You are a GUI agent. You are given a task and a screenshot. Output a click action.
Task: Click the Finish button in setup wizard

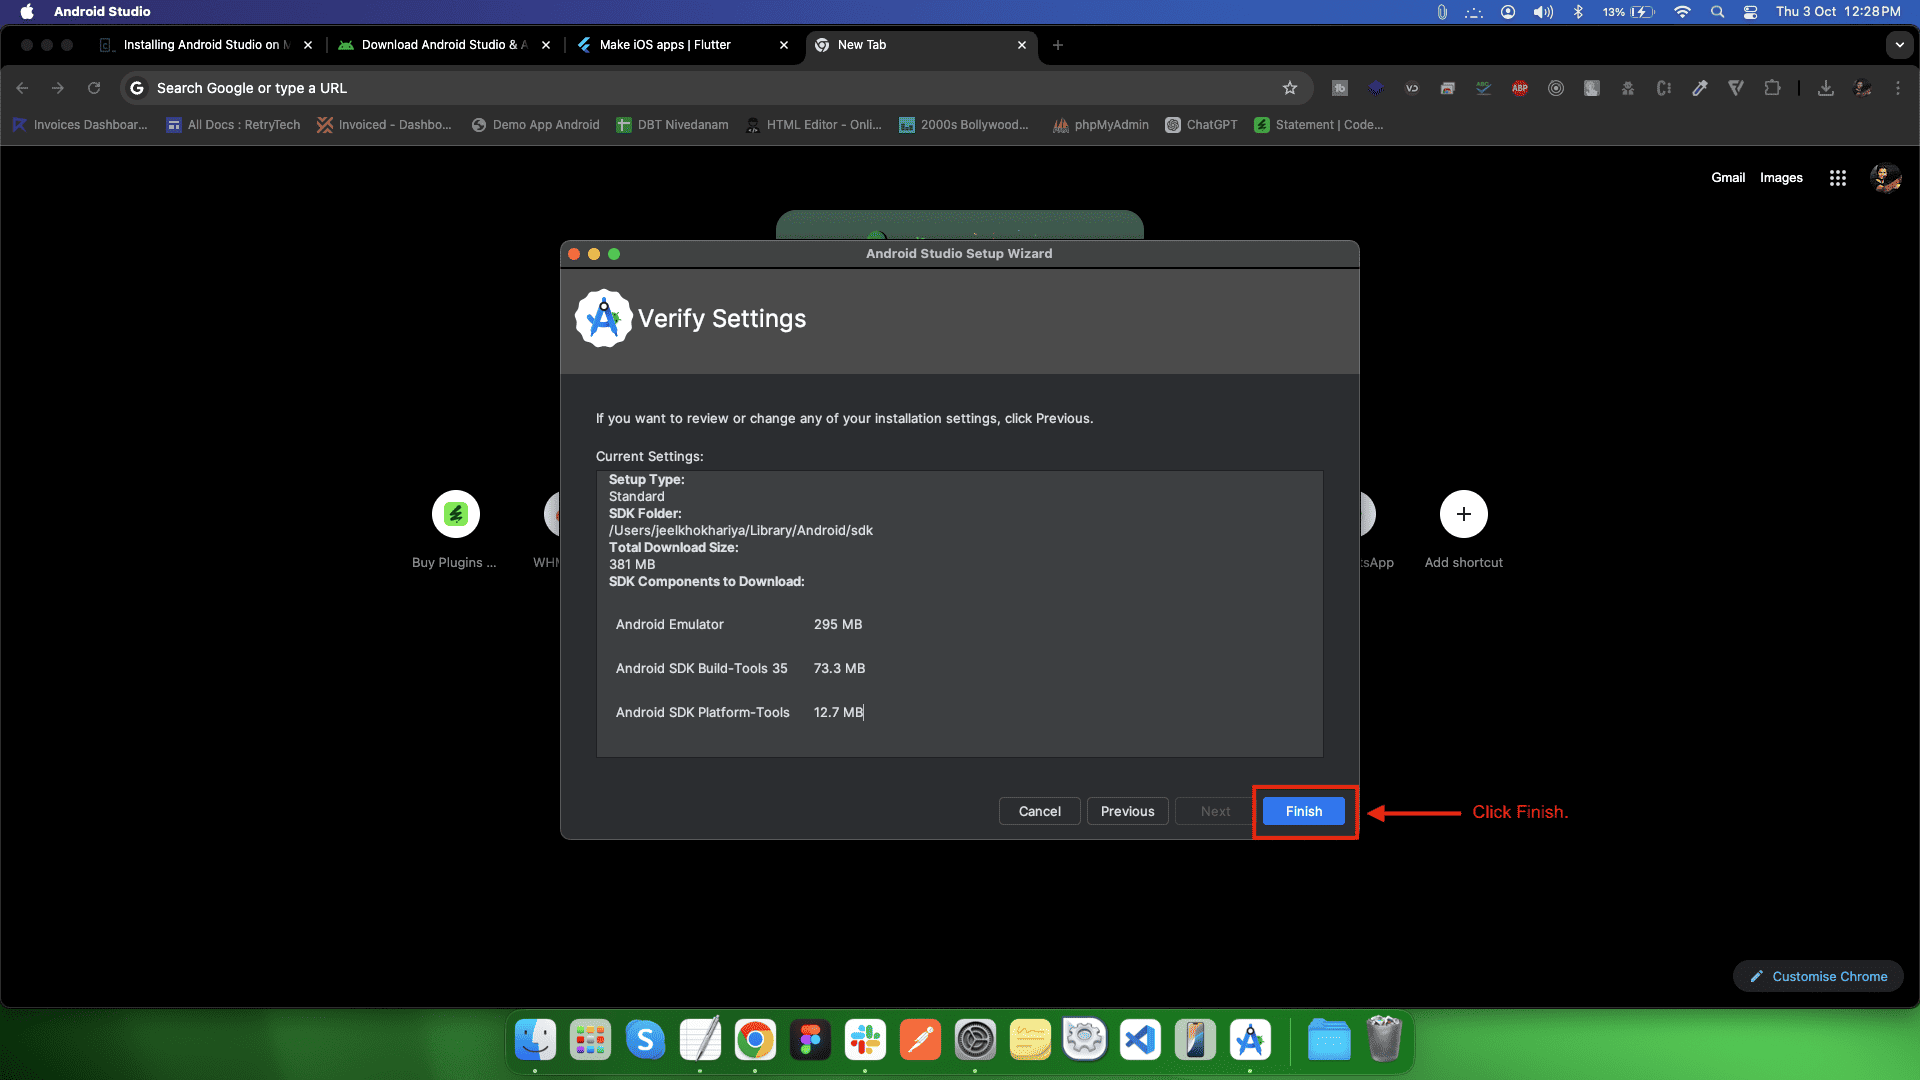pyautogui.click(x=1303, y=811)
